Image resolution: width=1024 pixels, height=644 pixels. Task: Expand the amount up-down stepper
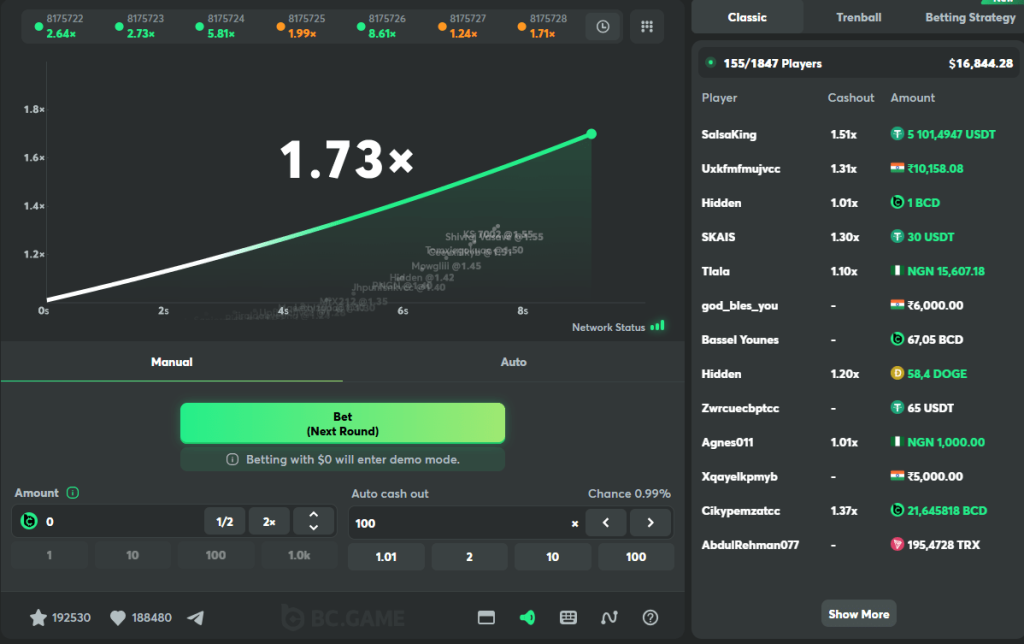click(313, 521)
